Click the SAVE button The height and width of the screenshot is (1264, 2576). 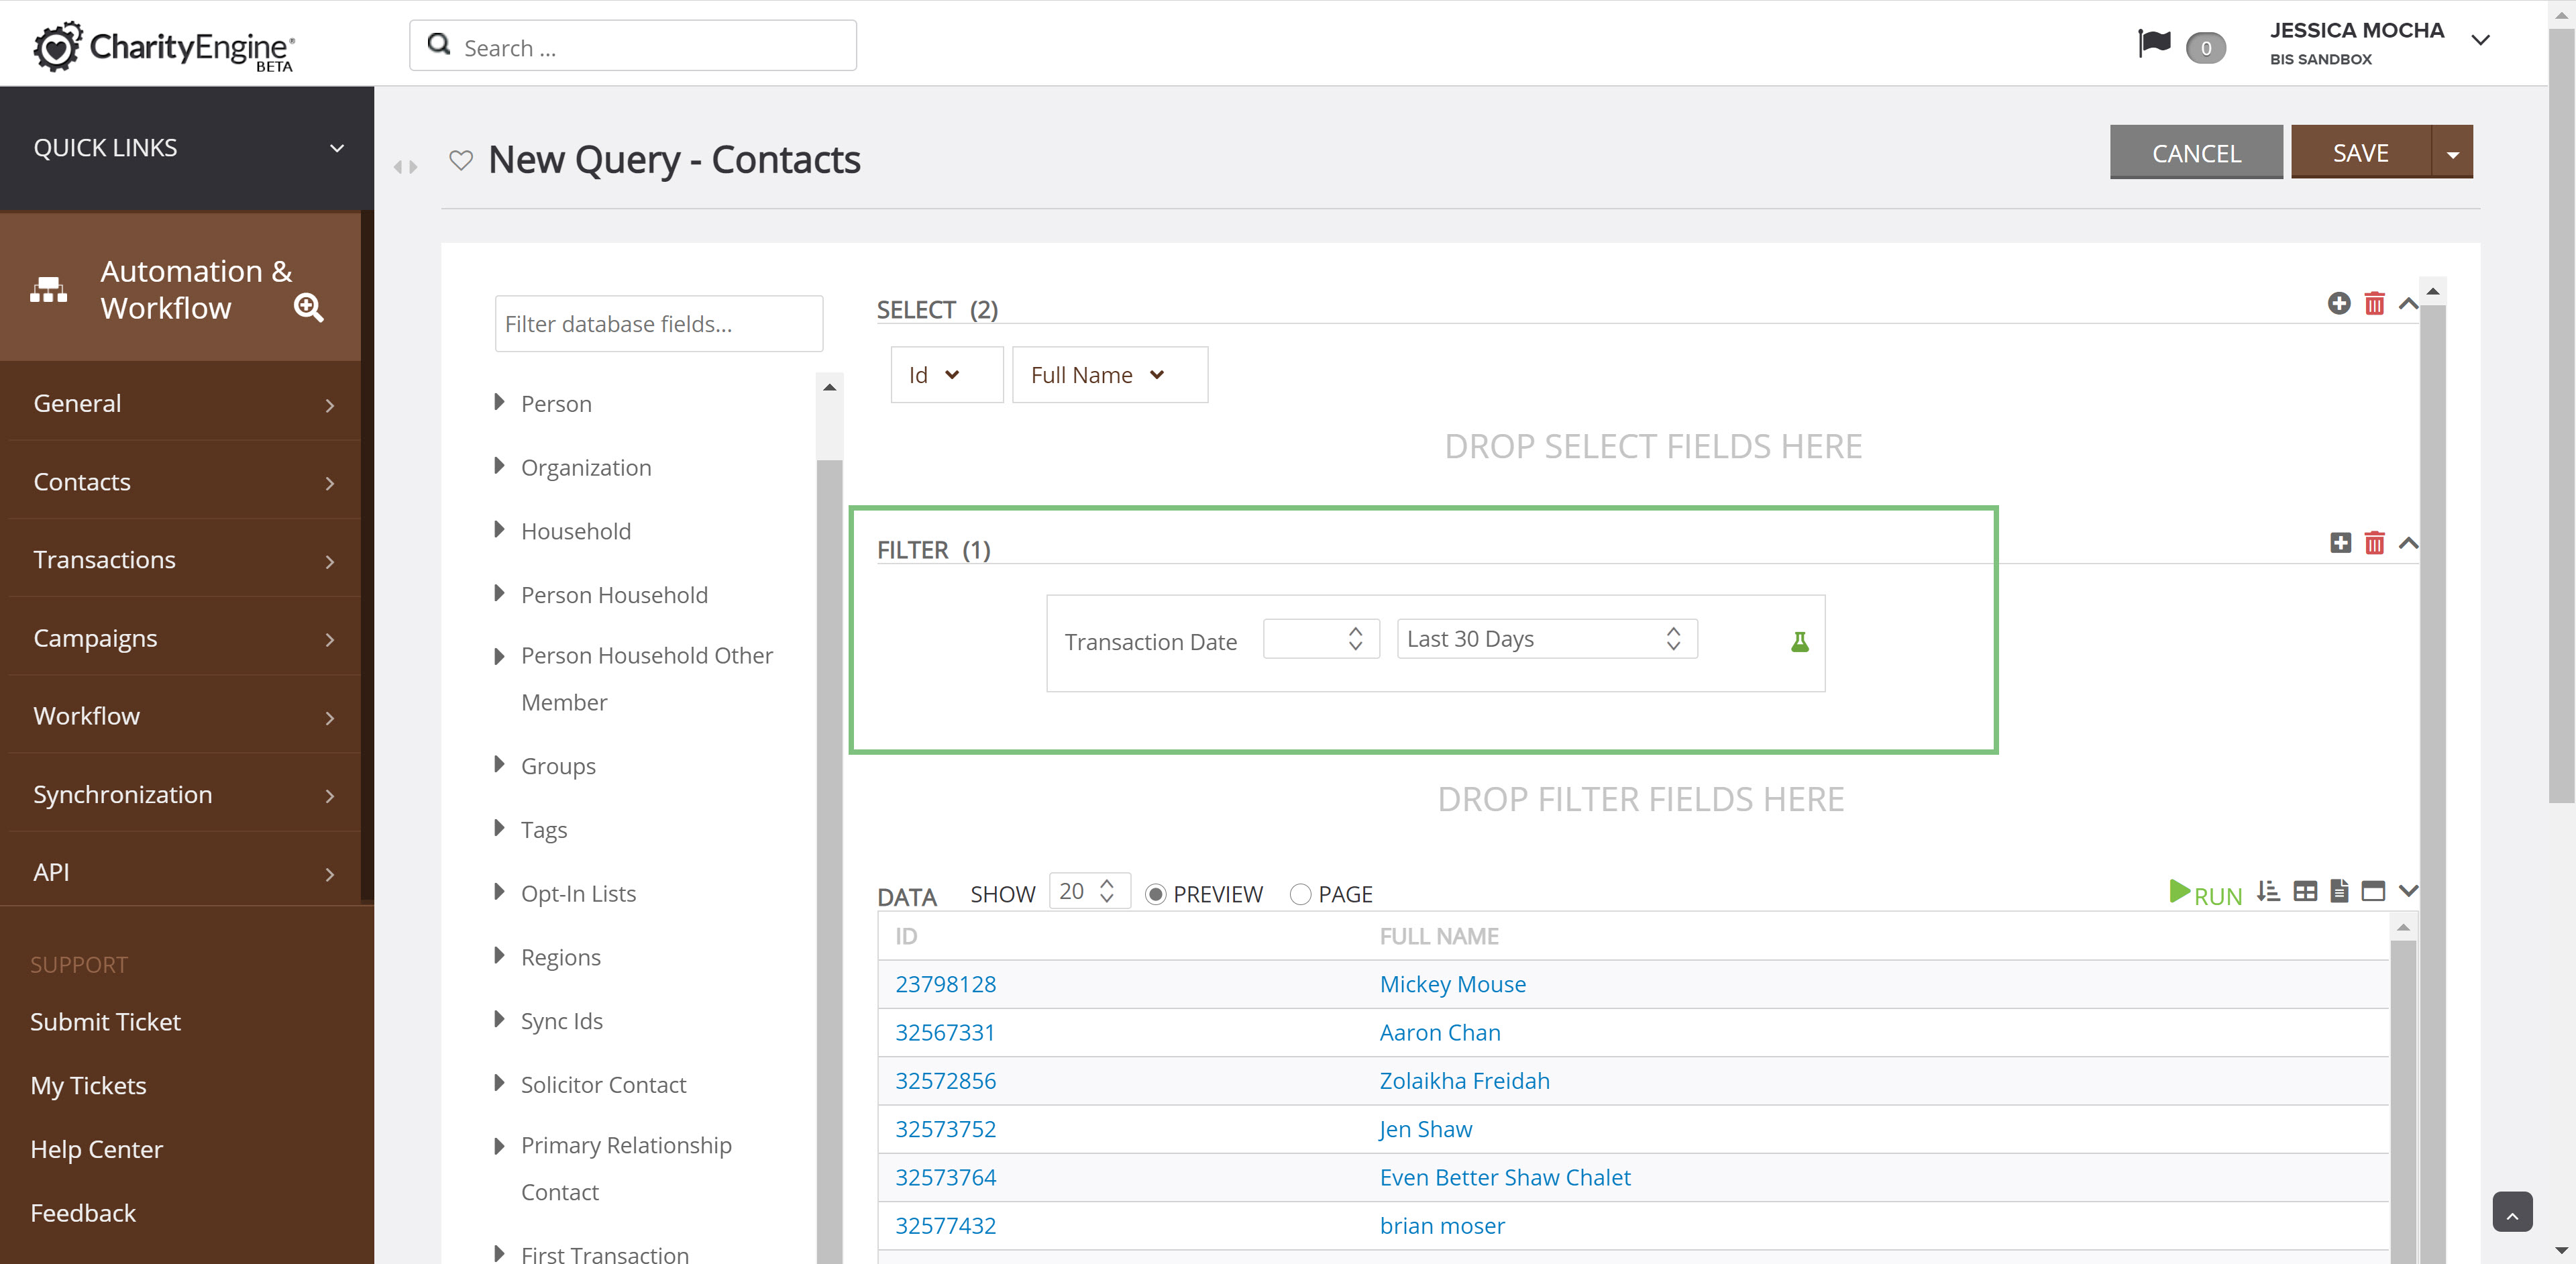[x=2360, y=153]
